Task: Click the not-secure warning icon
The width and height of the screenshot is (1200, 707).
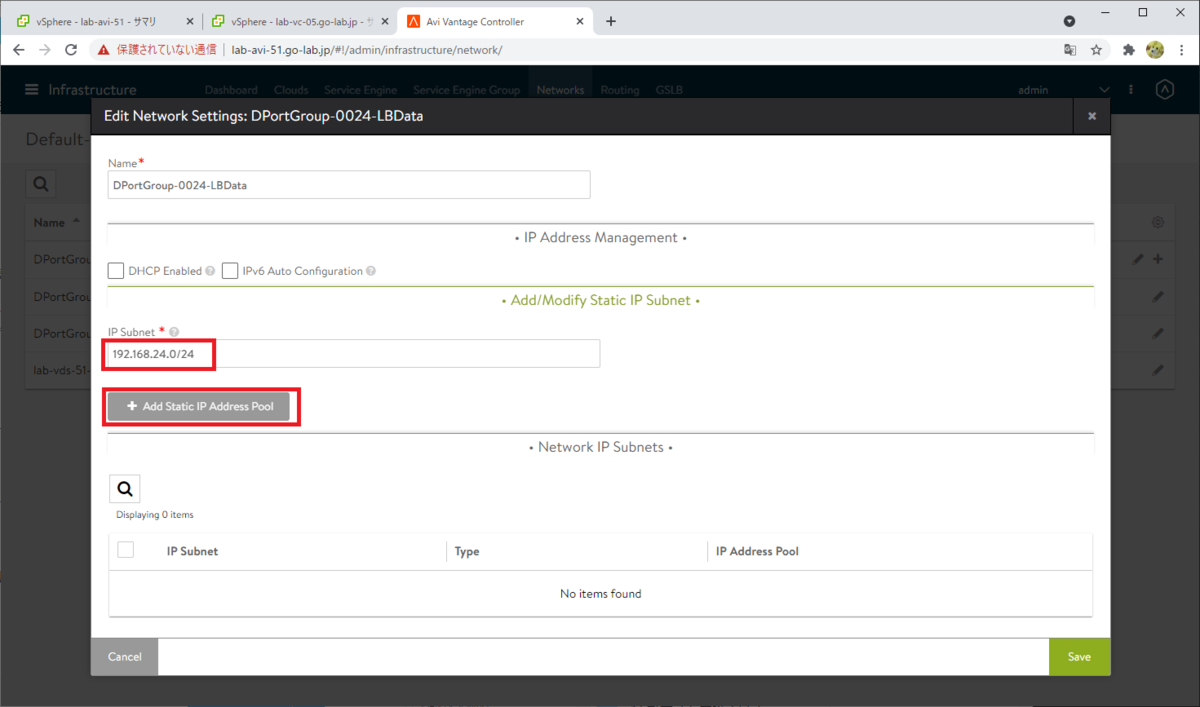Action: (103, 49)
